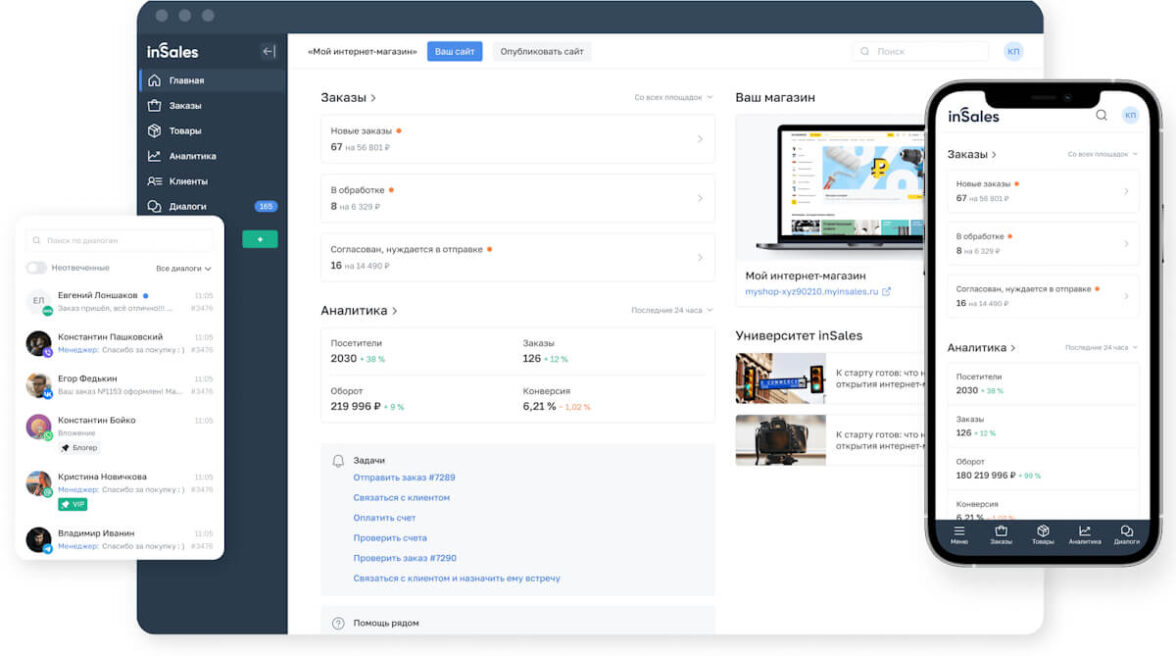The image size is (1176, 656).
Task: Tap Товары icon in phone bottom bar
Action: pos(1043,534)
